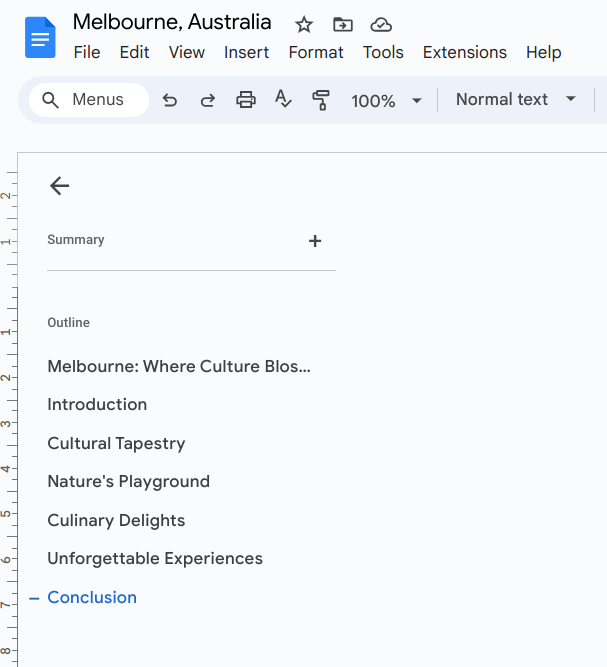
Task: Run spelling and grammar check icon
Action: coord(283,99)
